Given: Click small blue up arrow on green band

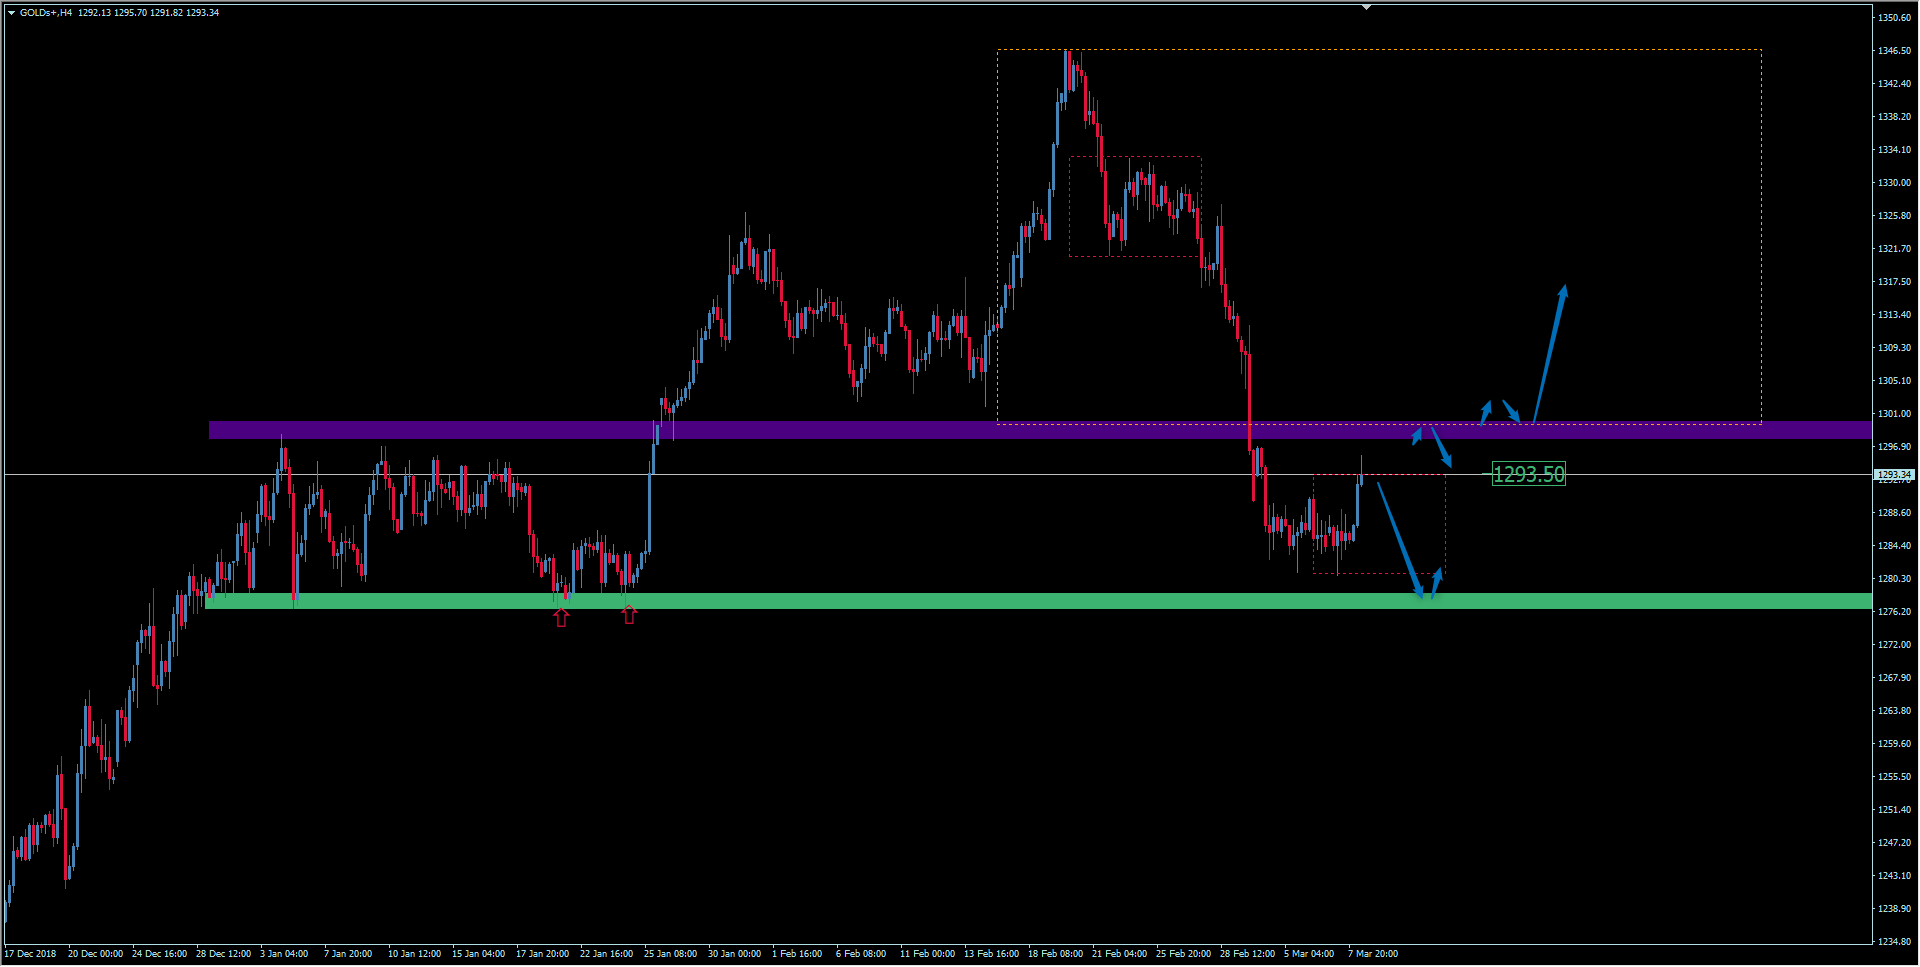Looking at the screenshot, I should point(1437,582).
